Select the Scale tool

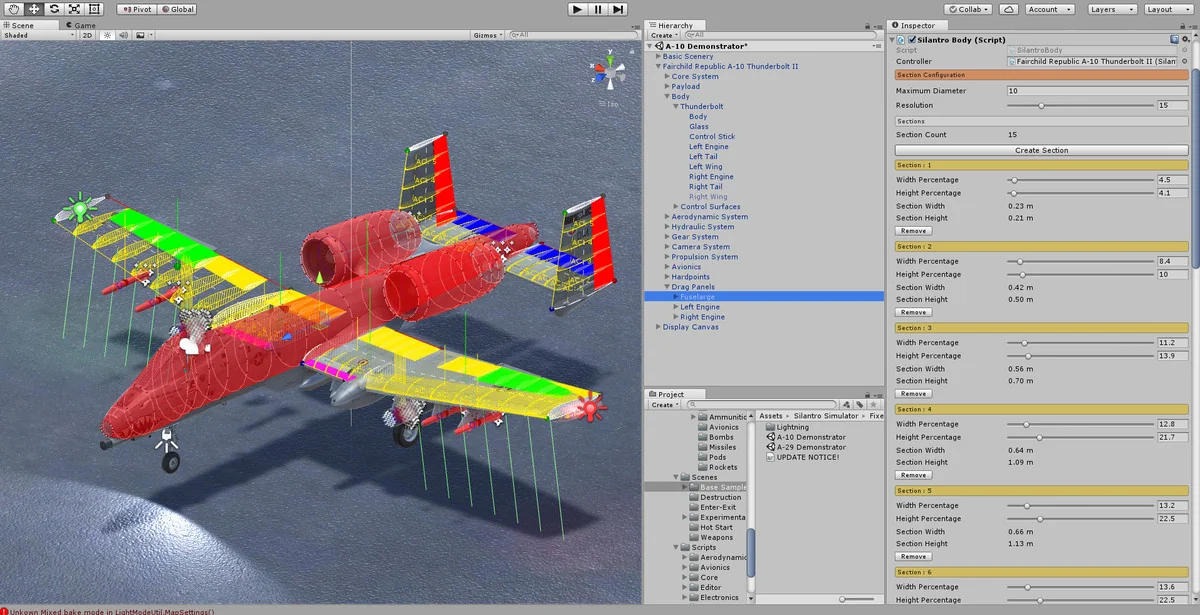pyautogui.click(x=74, y=9)
